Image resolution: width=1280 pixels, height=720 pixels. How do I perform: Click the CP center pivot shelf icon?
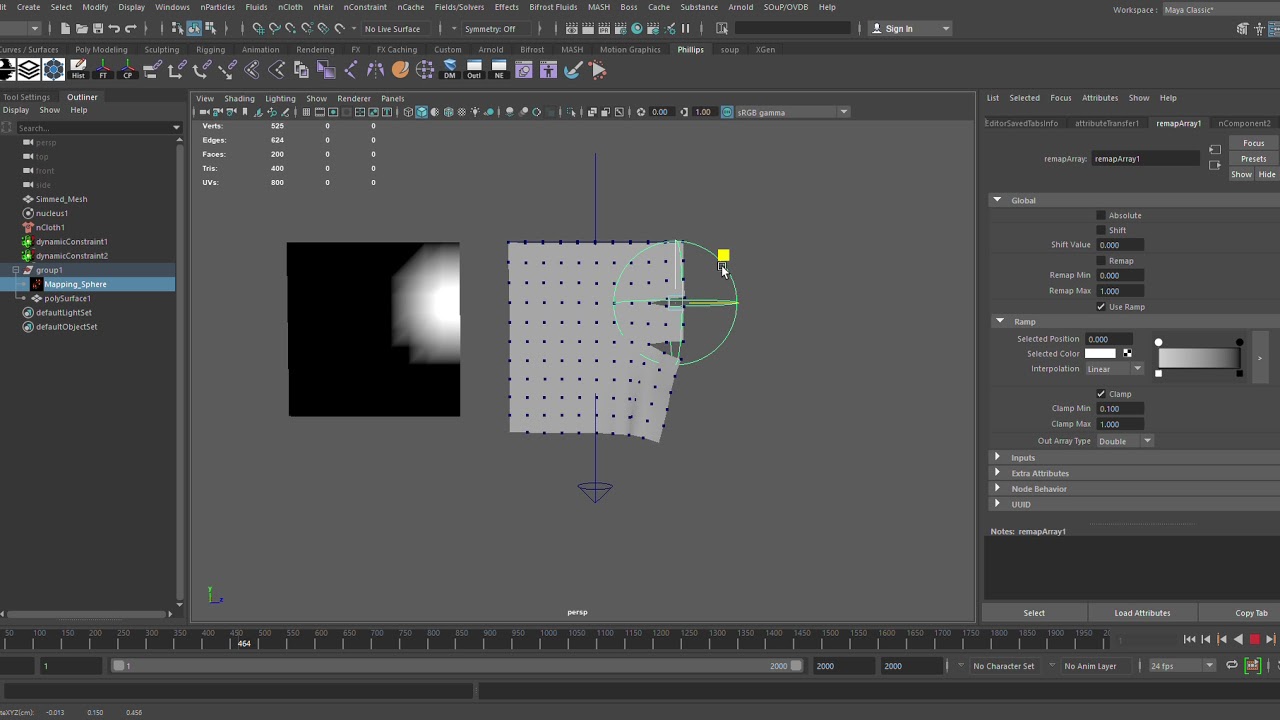[128, 70]
